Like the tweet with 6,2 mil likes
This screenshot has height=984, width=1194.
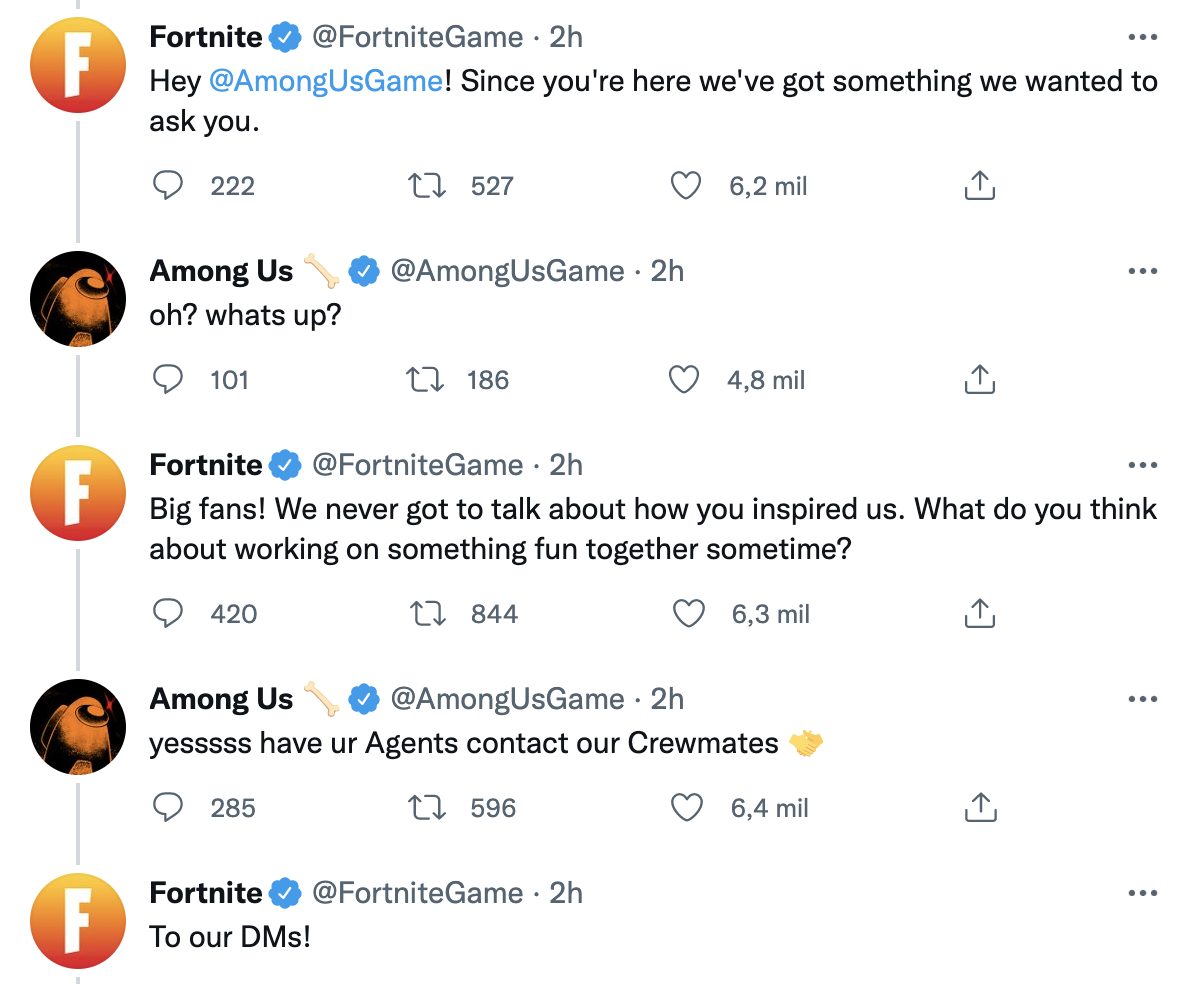coord(685,186)
